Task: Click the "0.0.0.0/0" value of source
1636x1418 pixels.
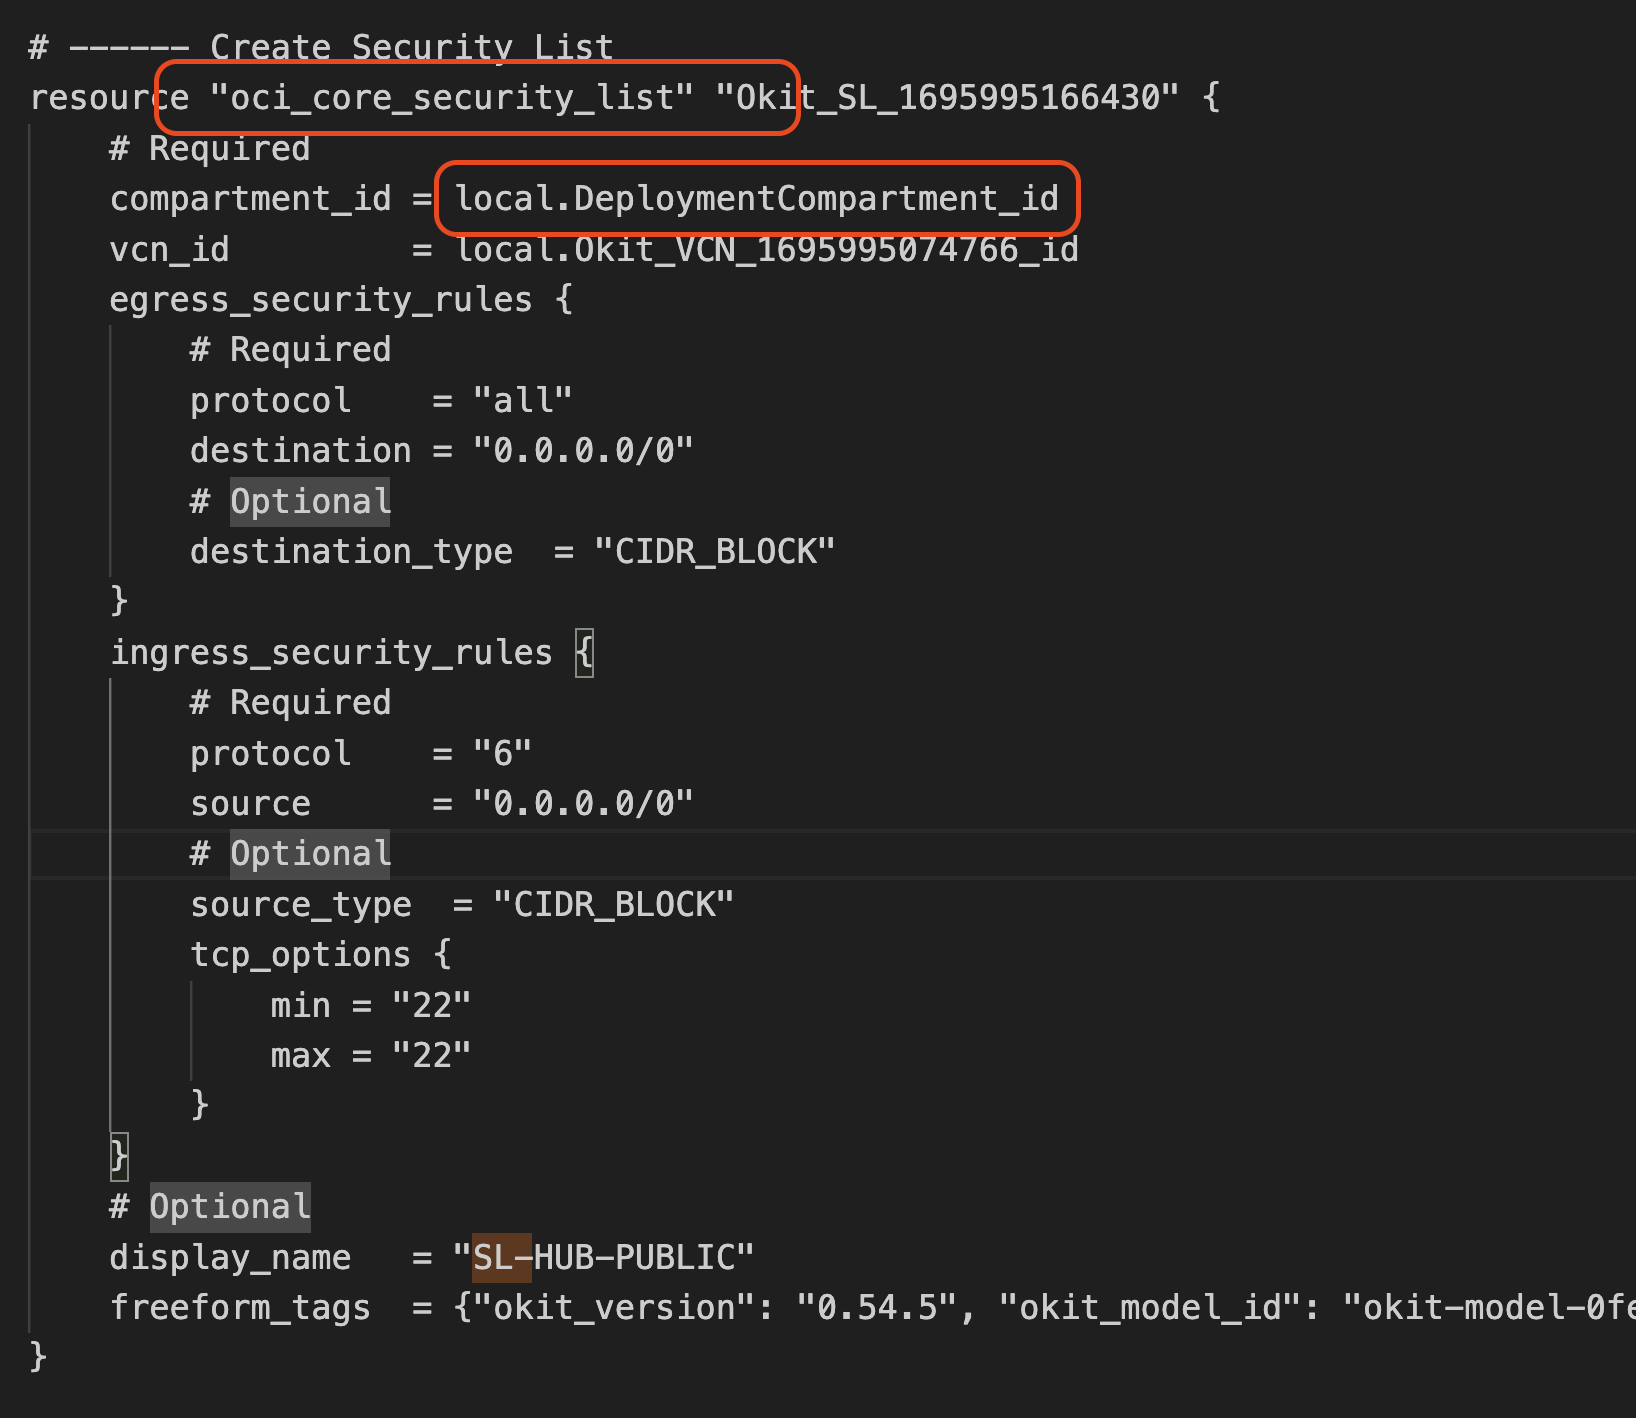Action: [x=583, y=804]
